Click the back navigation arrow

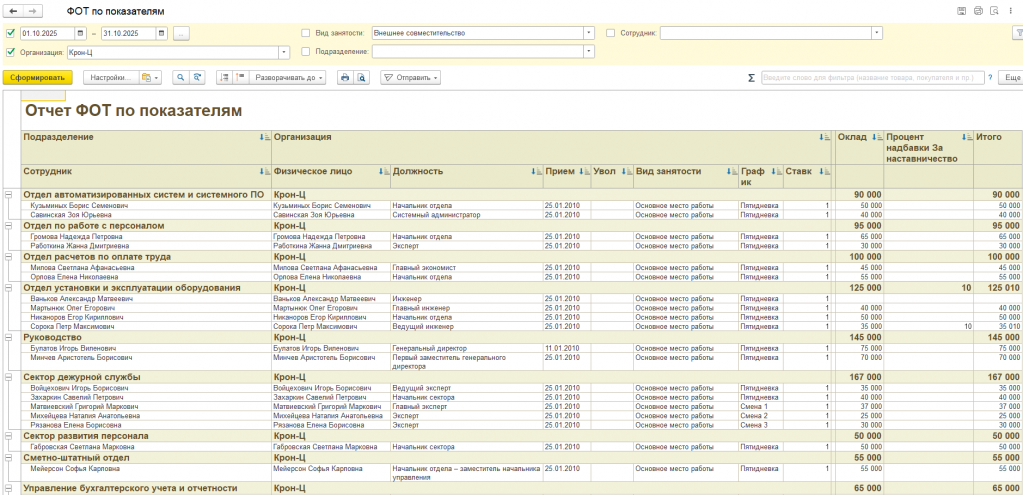[14, 10]
